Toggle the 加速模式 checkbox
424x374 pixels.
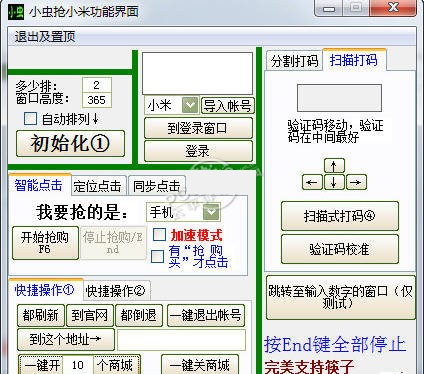click(x=159, y=234)
